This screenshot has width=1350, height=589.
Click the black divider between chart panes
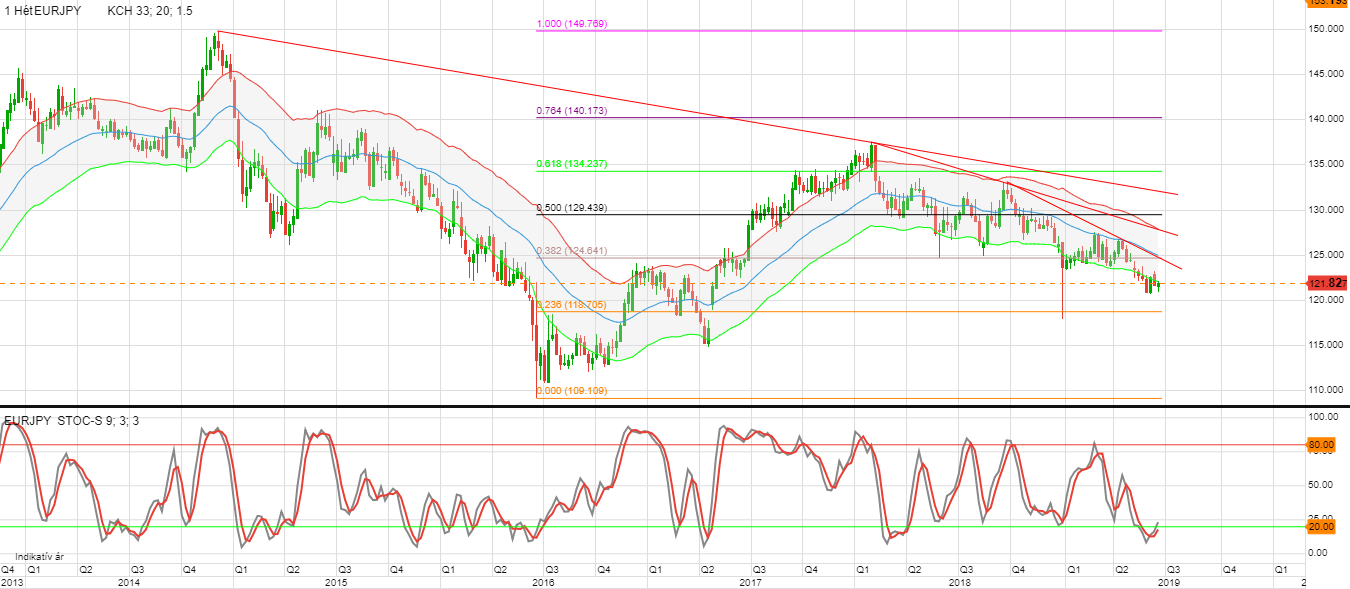pos(650,406)
